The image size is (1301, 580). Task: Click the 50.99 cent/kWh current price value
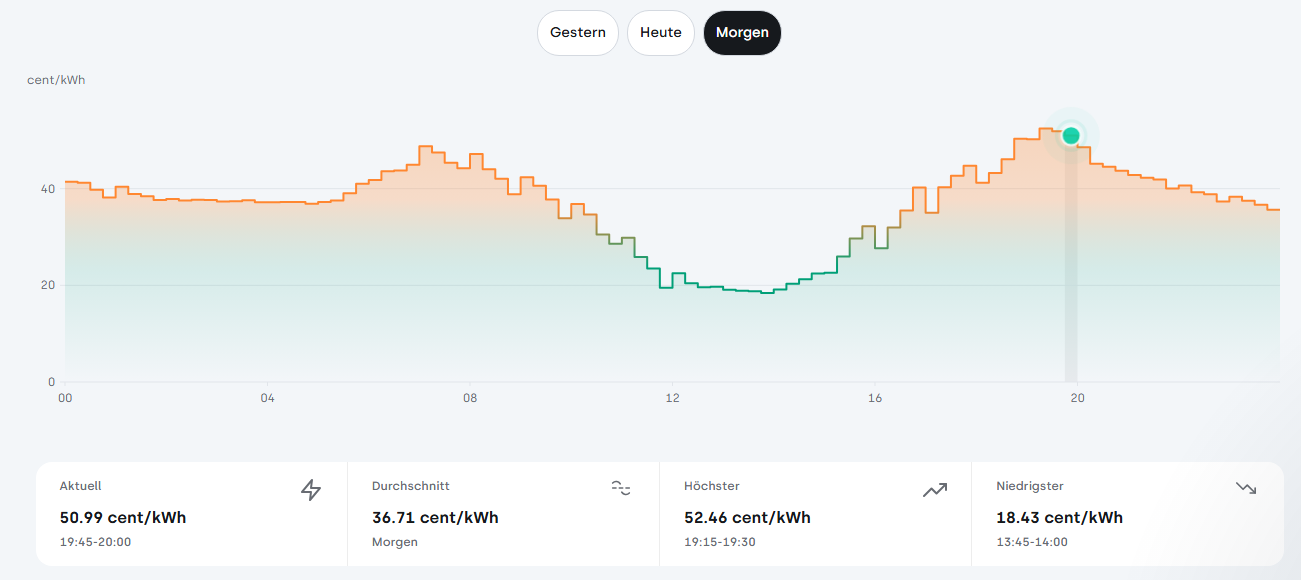coord(123,518)
